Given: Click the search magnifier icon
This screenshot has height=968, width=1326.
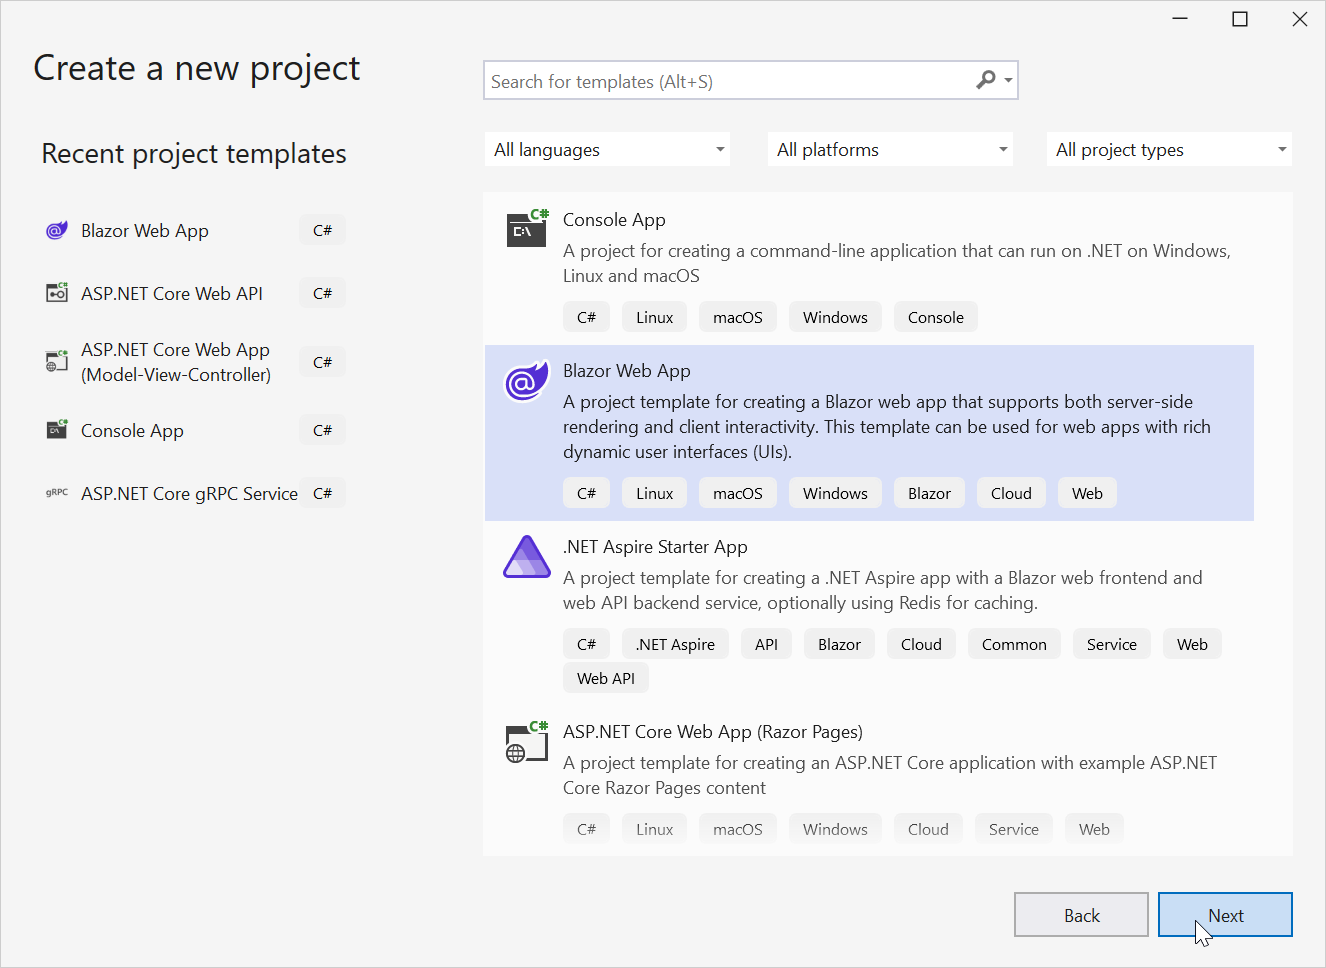Looking at the screenshot, I should click(x=986, y=80).
